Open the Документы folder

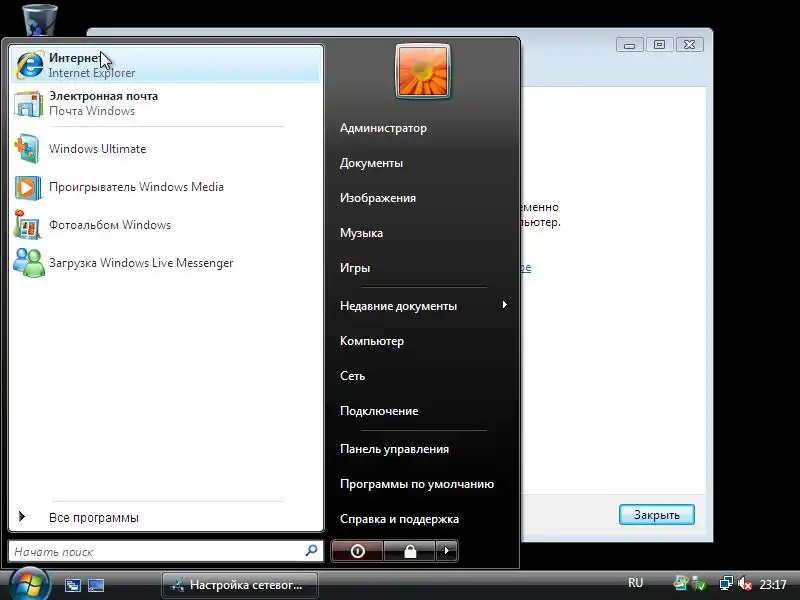click(371, 163)
